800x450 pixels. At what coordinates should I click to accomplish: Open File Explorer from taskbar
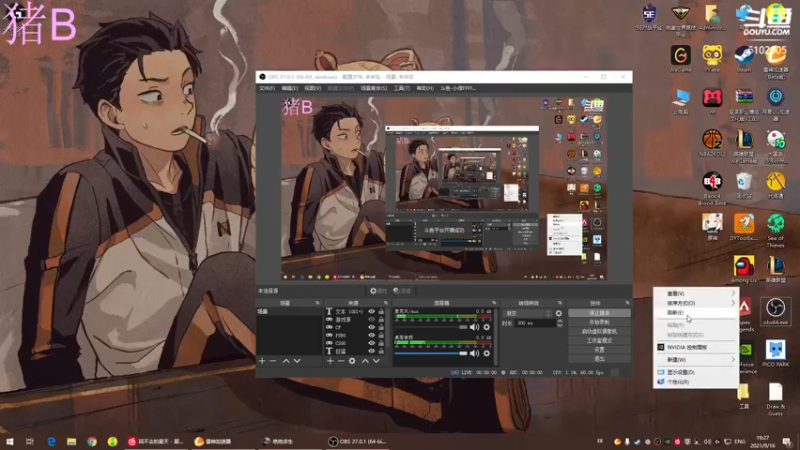click(x=71, y=441)
